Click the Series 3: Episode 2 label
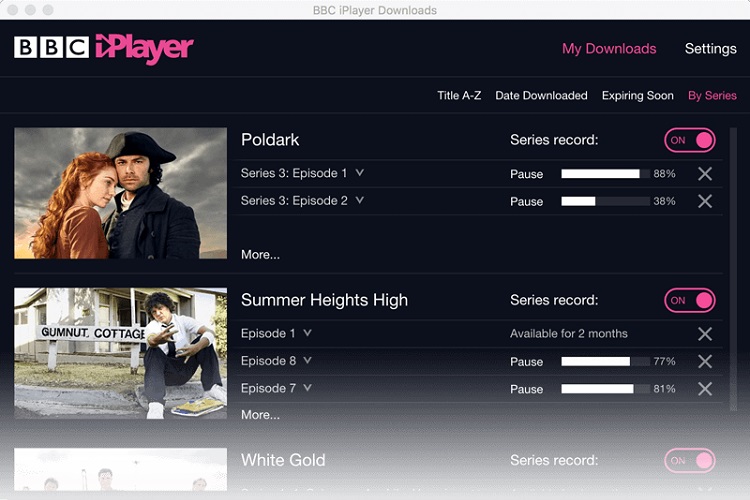This screenshot has width=750, height=500. point(294,201)
